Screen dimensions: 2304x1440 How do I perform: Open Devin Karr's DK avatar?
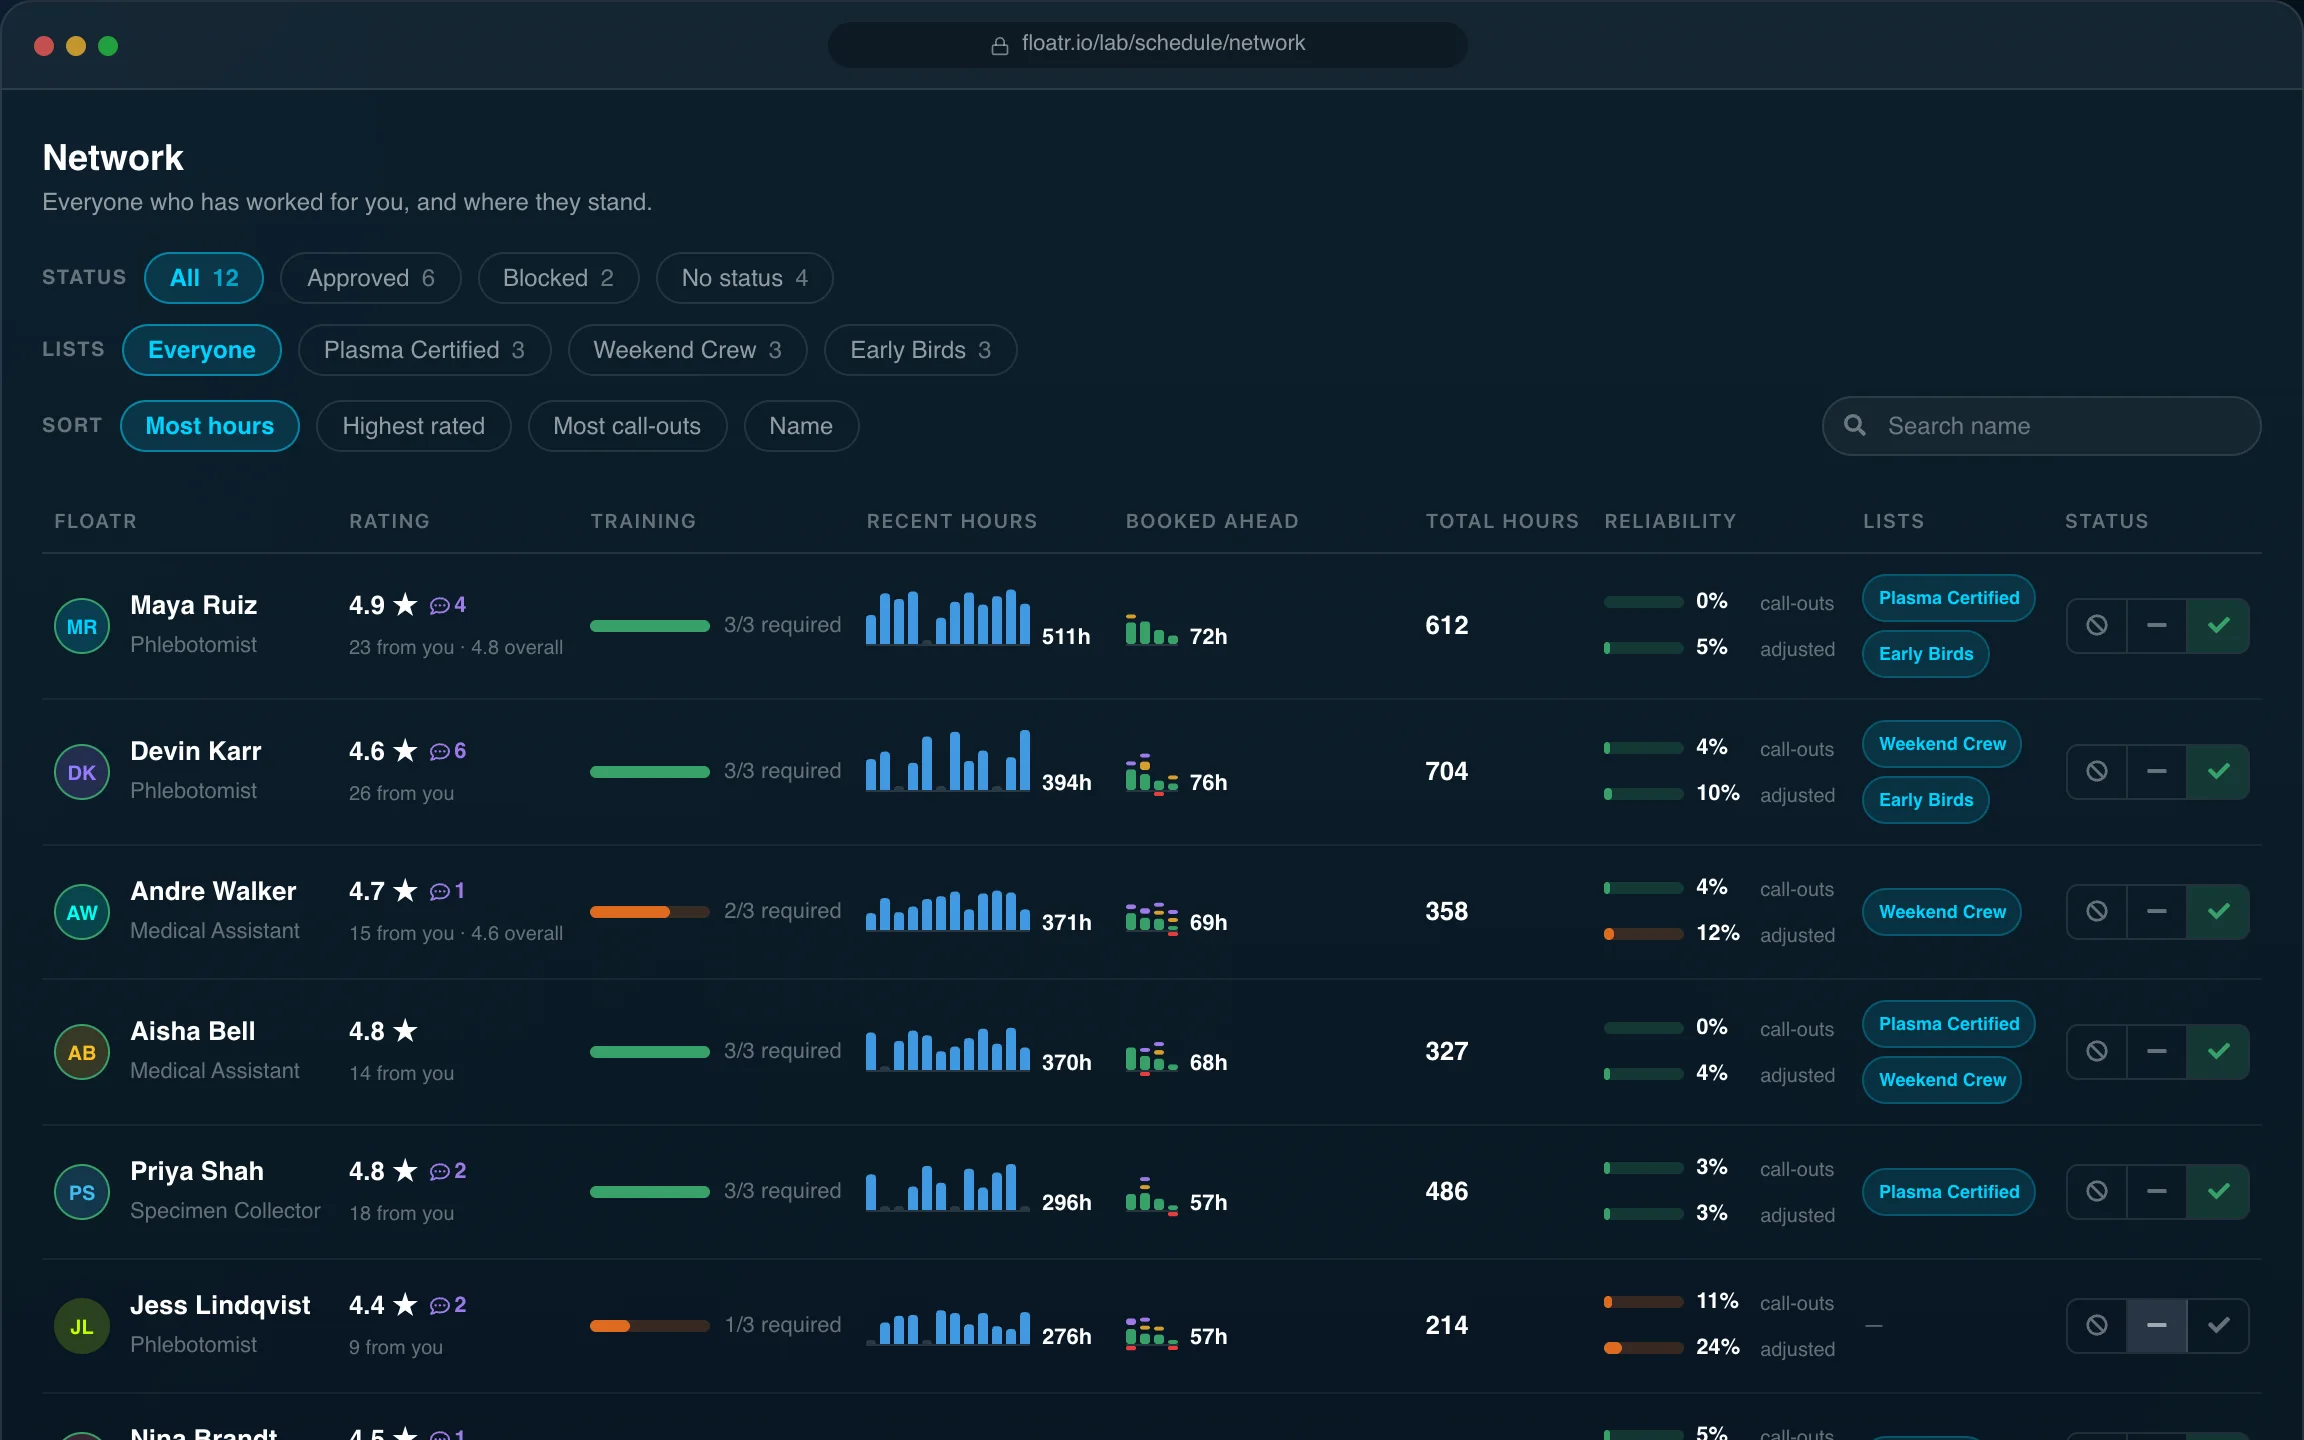(x=82, y=772)
